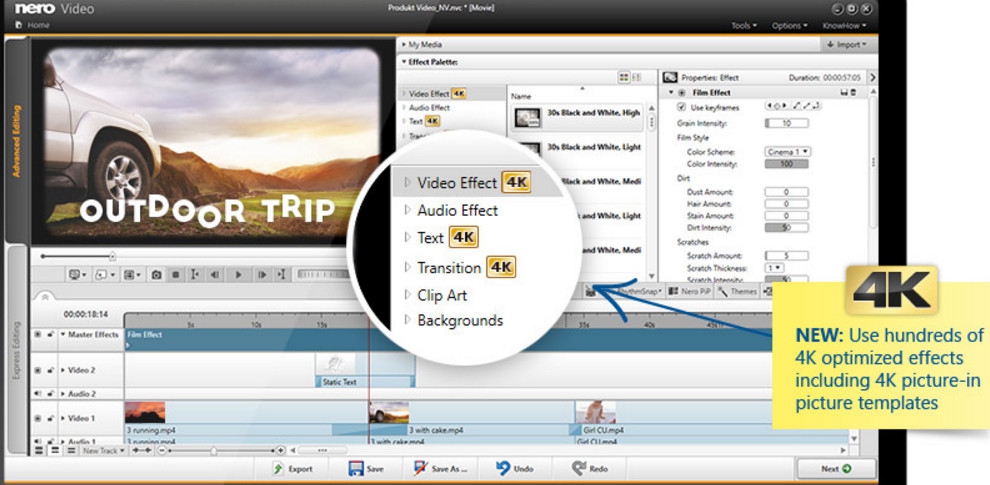The width and height of the screenshot is (990, 485).
Task: Collapse the timeline with the double chevron
Action: pos(44,296)
